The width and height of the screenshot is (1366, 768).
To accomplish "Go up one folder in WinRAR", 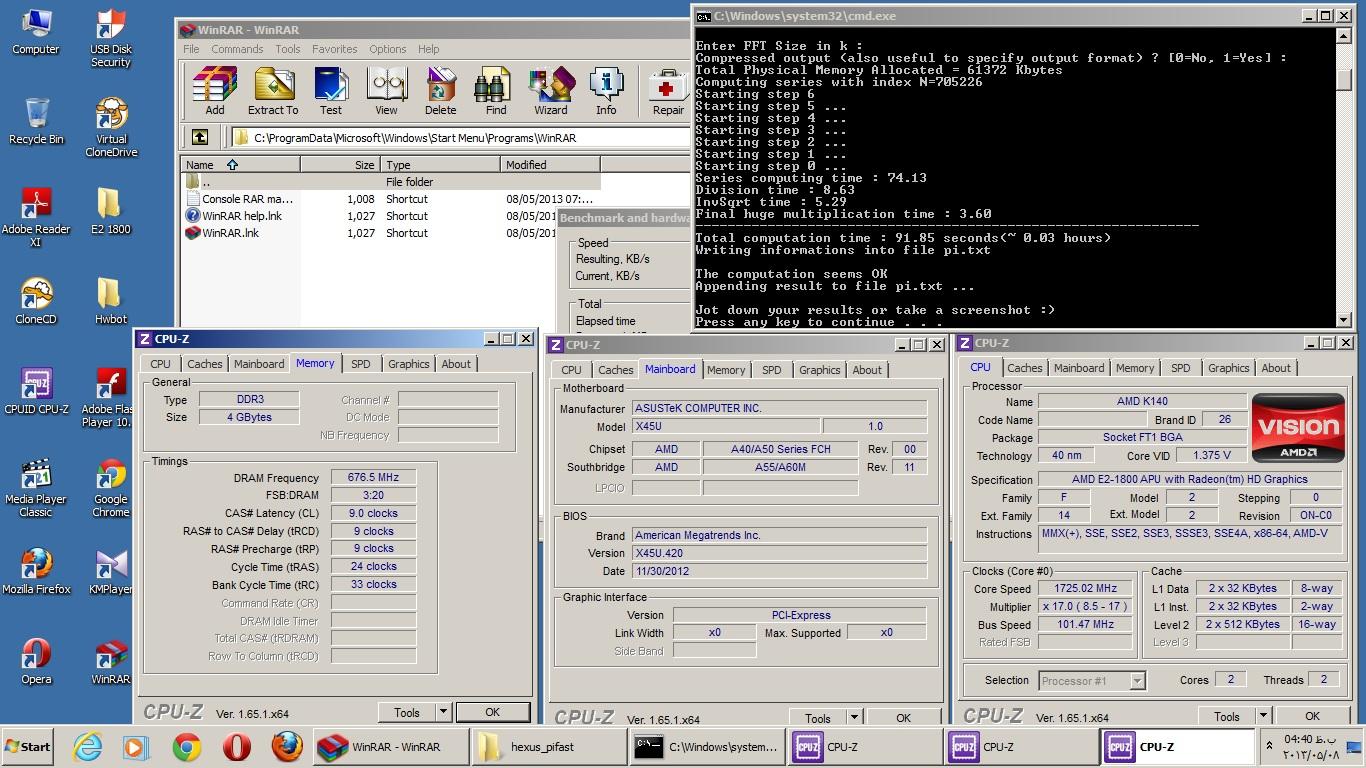I will tap(200, 137).
